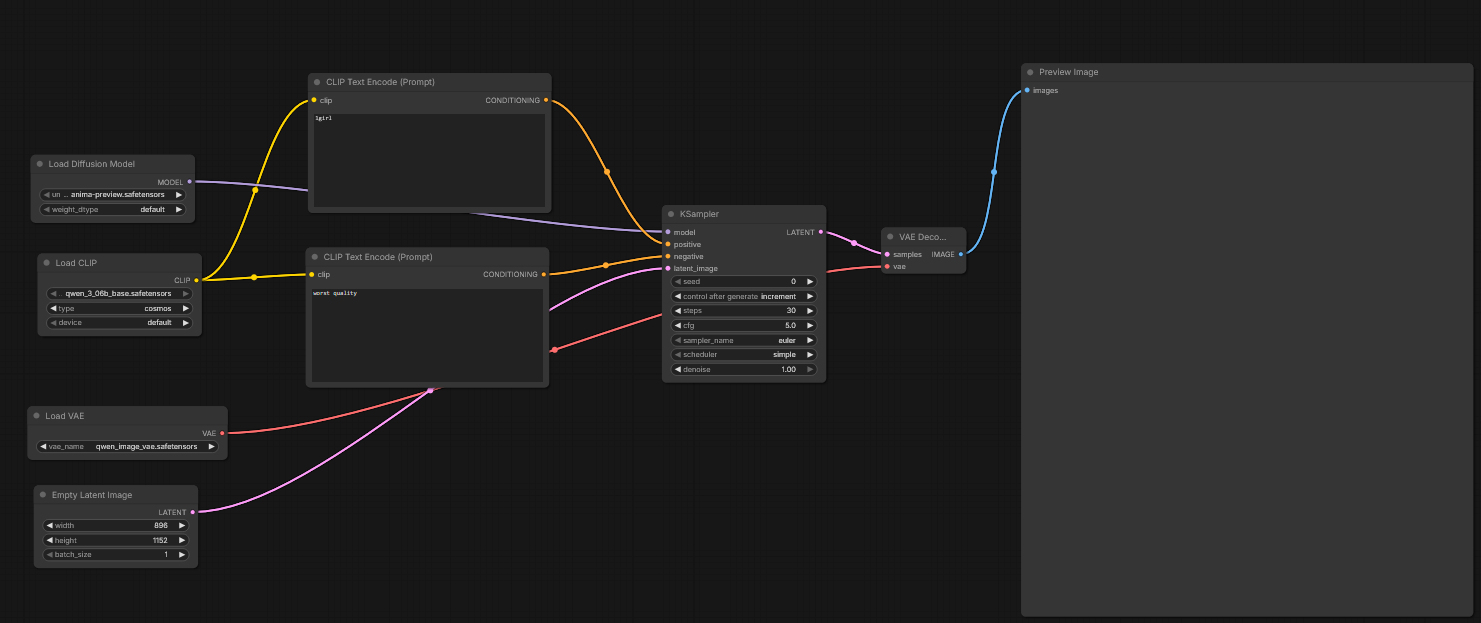The width and height of the screenshot is (1481, 623).
Task: Collapse the Load VAE node using its title dot
Action: [x=37, y=416]
